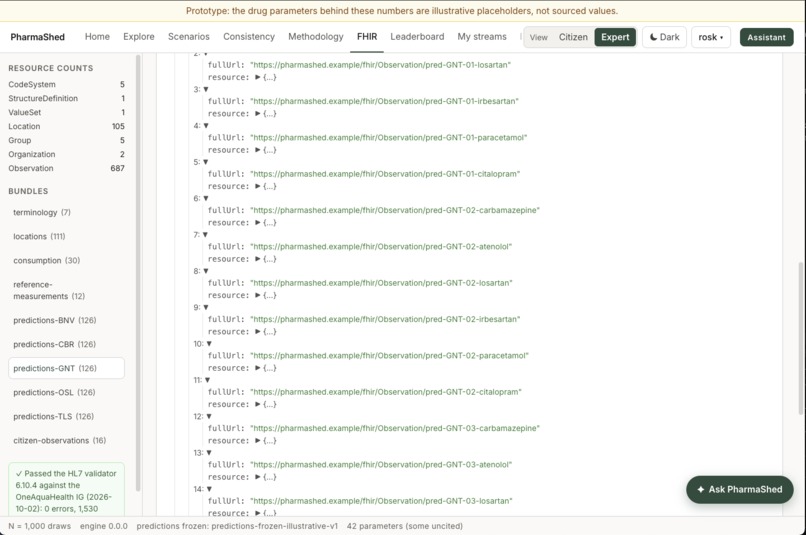Collapse entry 14 disclosure triangle
Screen dimensions: 806x535
click(x=209, y=489)
